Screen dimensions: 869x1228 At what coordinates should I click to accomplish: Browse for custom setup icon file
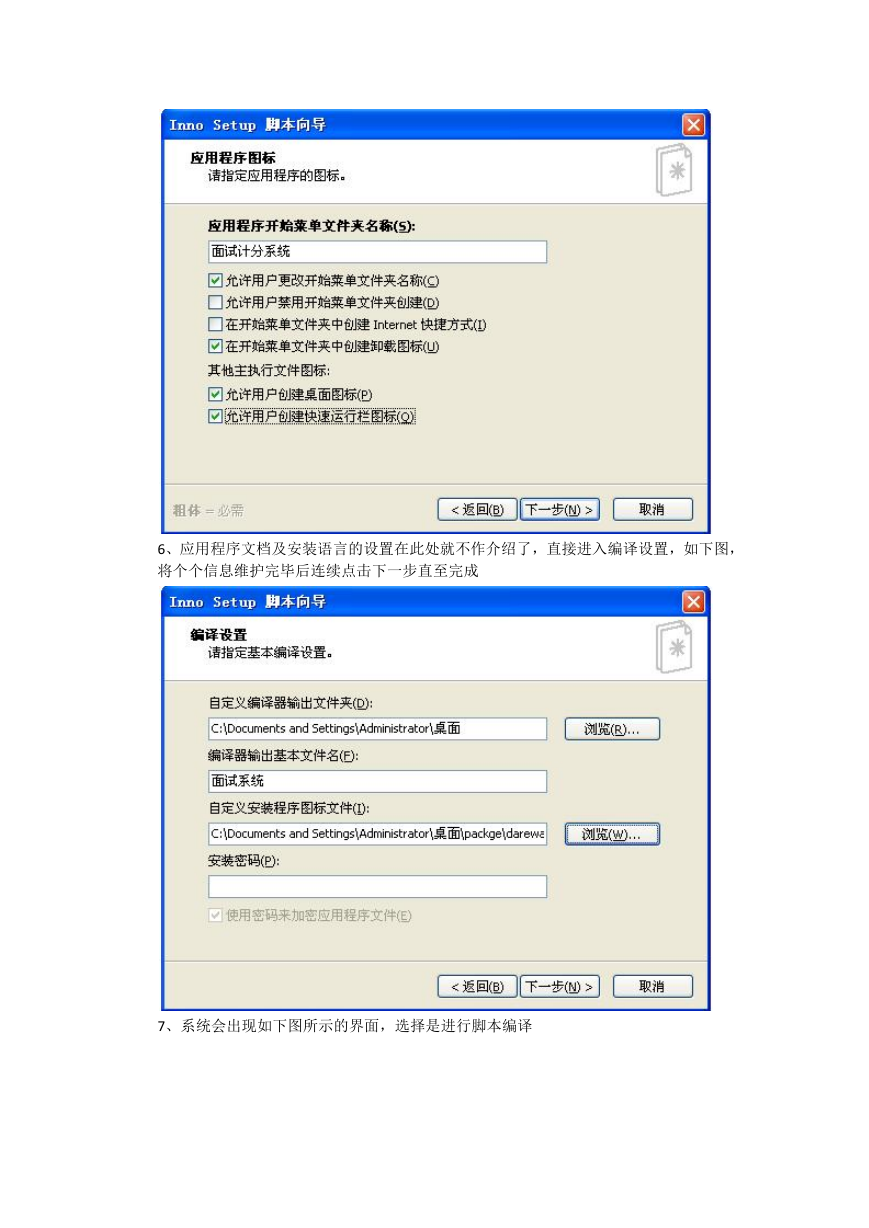pyautogui.click(x=612, y=834)
